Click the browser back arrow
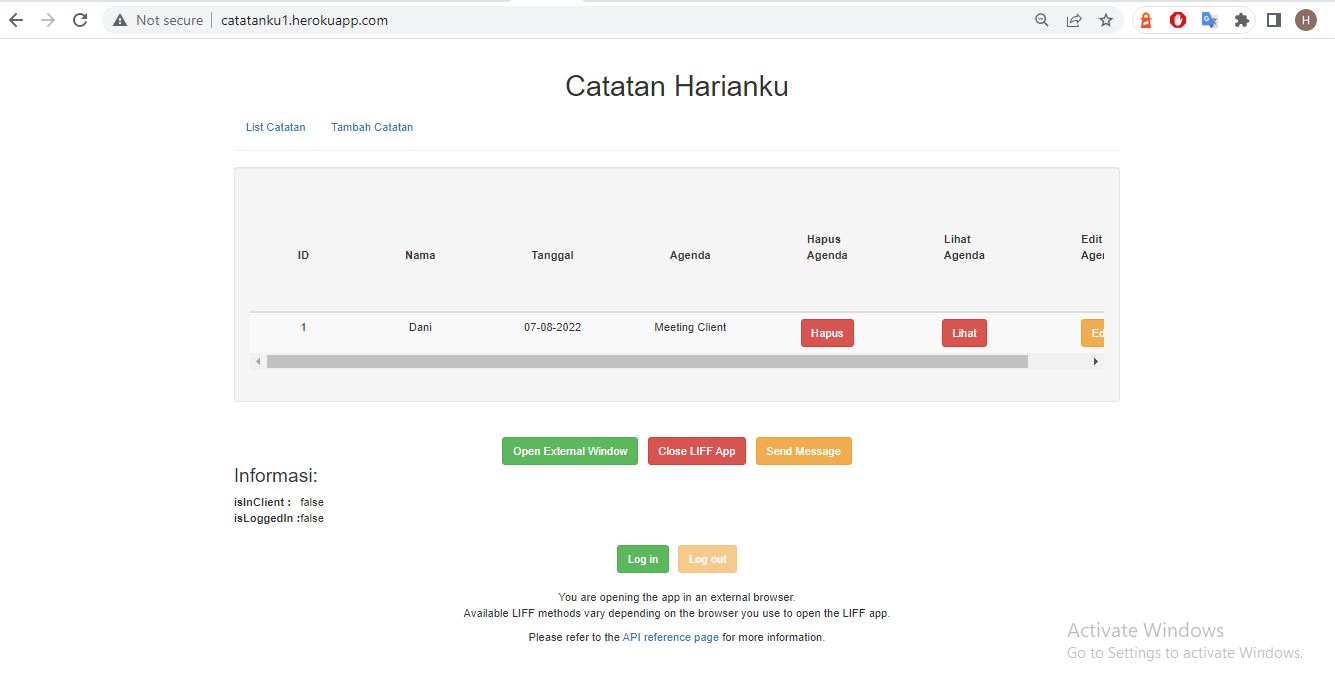The height and width of the screenshot is (676, 1335). pyautogui.click(x=16, y=20)
